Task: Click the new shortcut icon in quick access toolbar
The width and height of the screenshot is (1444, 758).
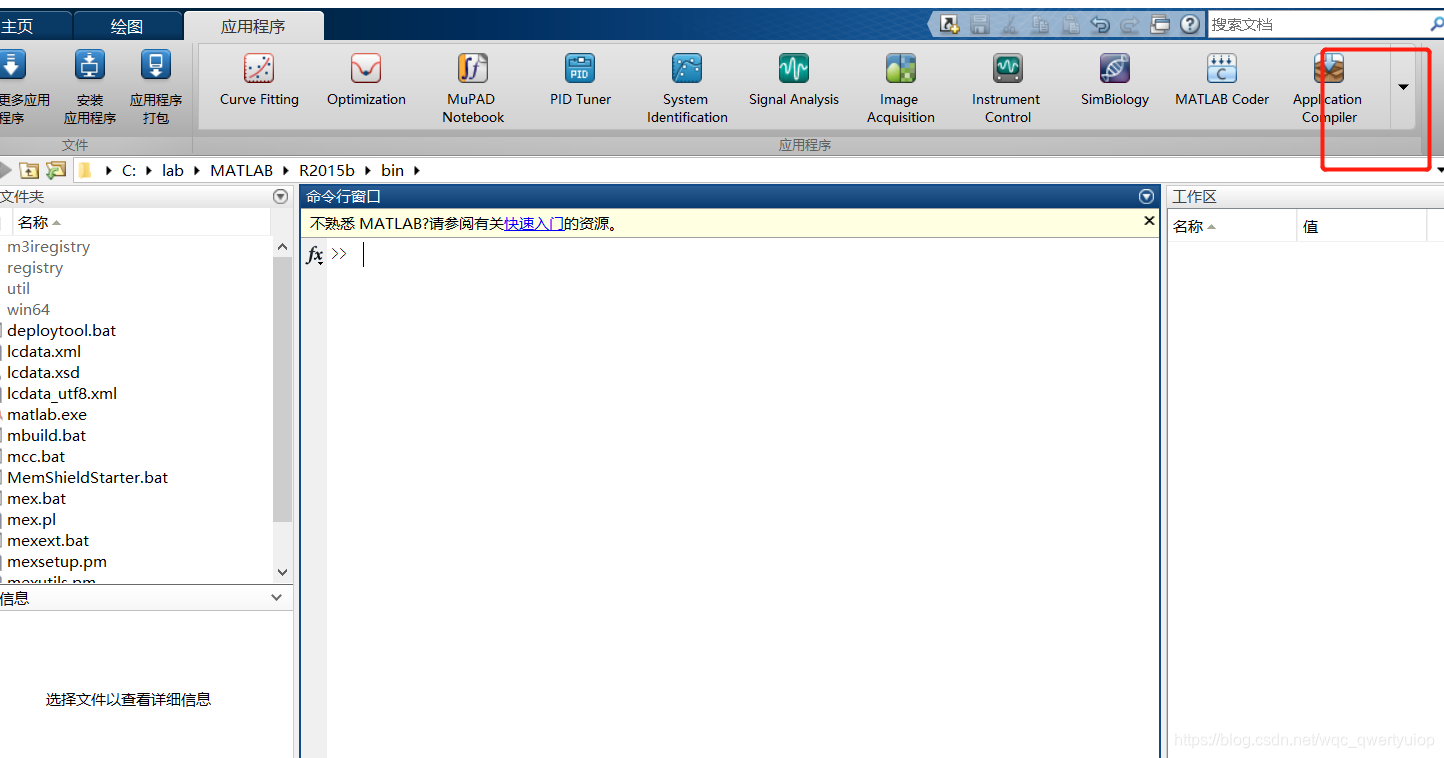Action: tap(949, 25)
